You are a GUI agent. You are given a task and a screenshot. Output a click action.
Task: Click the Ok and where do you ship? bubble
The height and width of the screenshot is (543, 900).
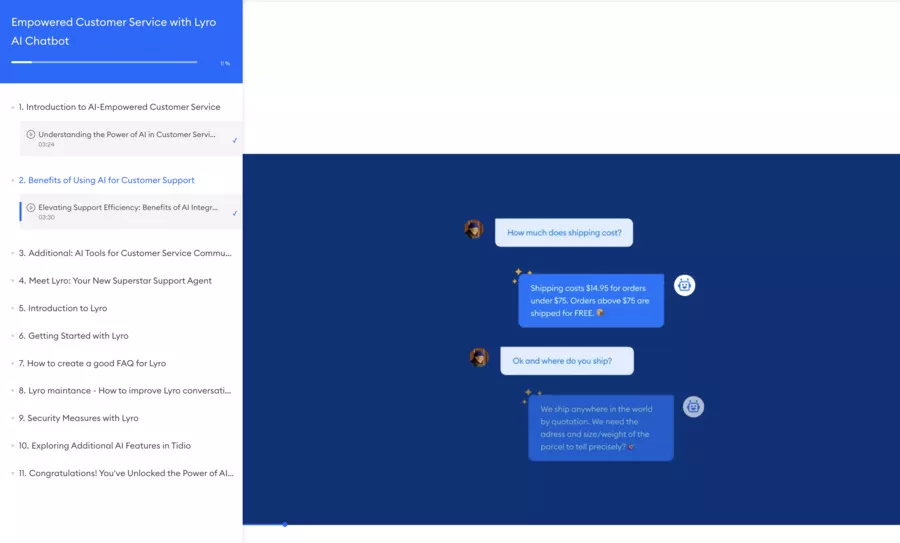pos(567,361)
